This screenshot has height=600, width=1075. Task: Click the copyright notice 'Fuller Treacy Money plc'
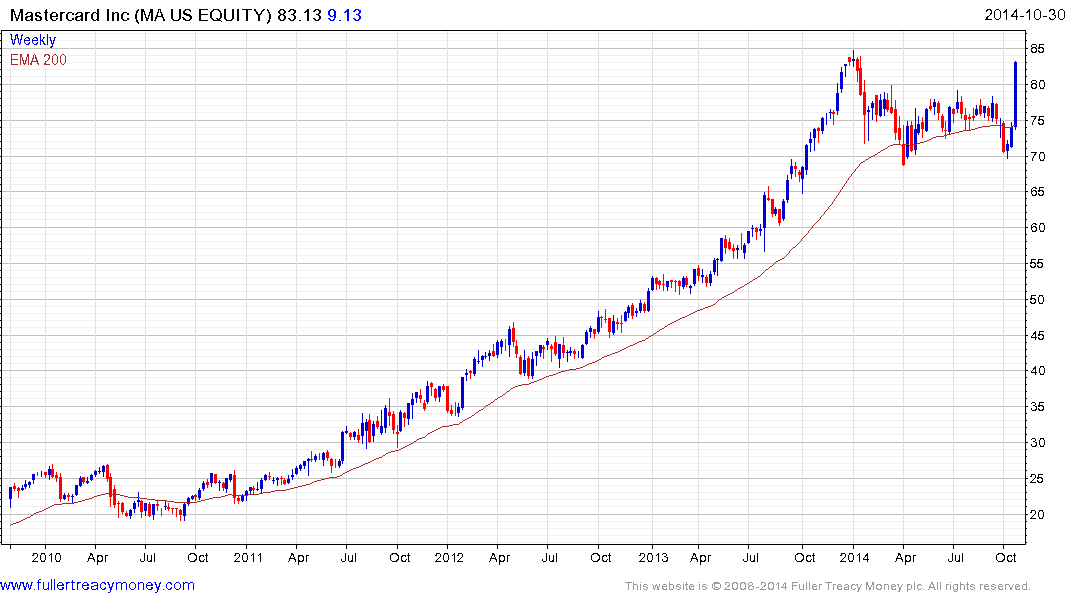[x=856, y=586]
